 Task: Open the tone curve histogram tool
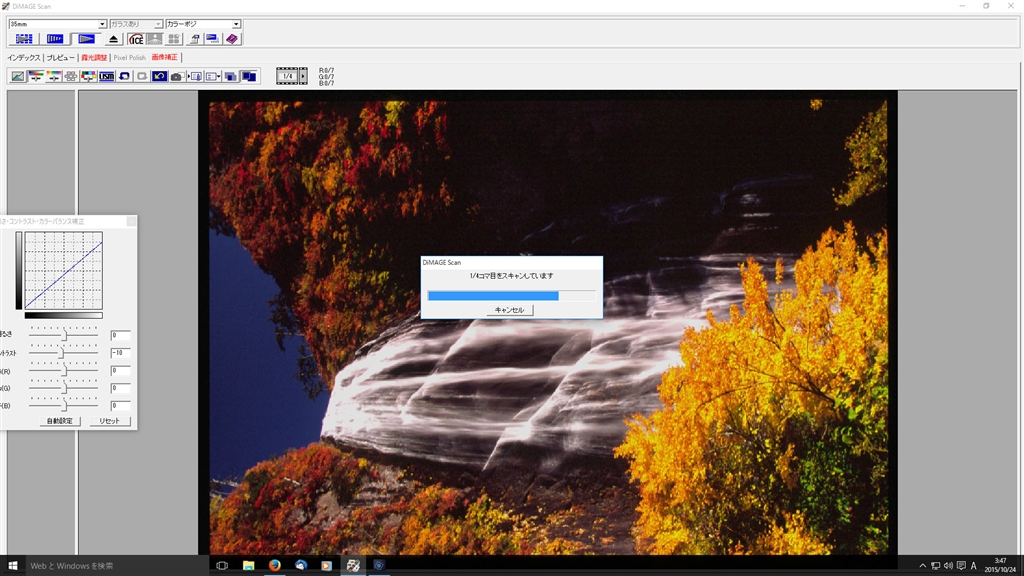(18, 76)
